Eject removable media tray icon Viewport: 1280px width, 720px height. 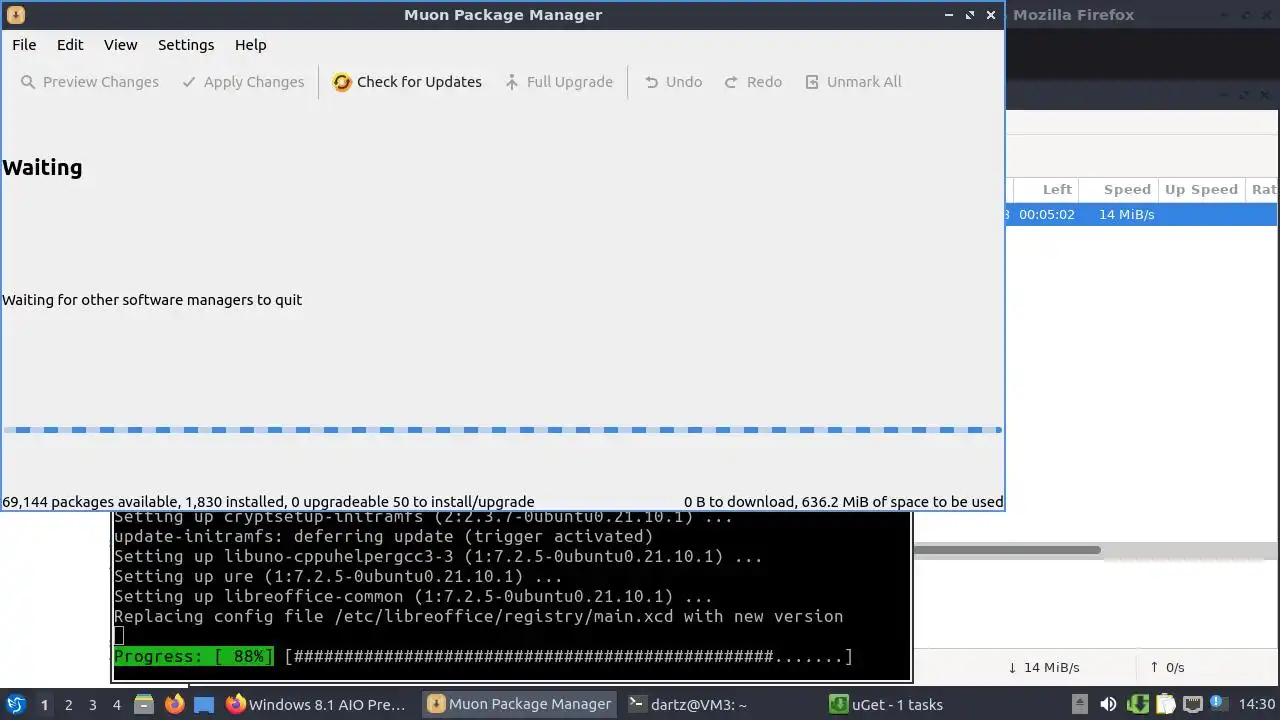click(1079, 704)
